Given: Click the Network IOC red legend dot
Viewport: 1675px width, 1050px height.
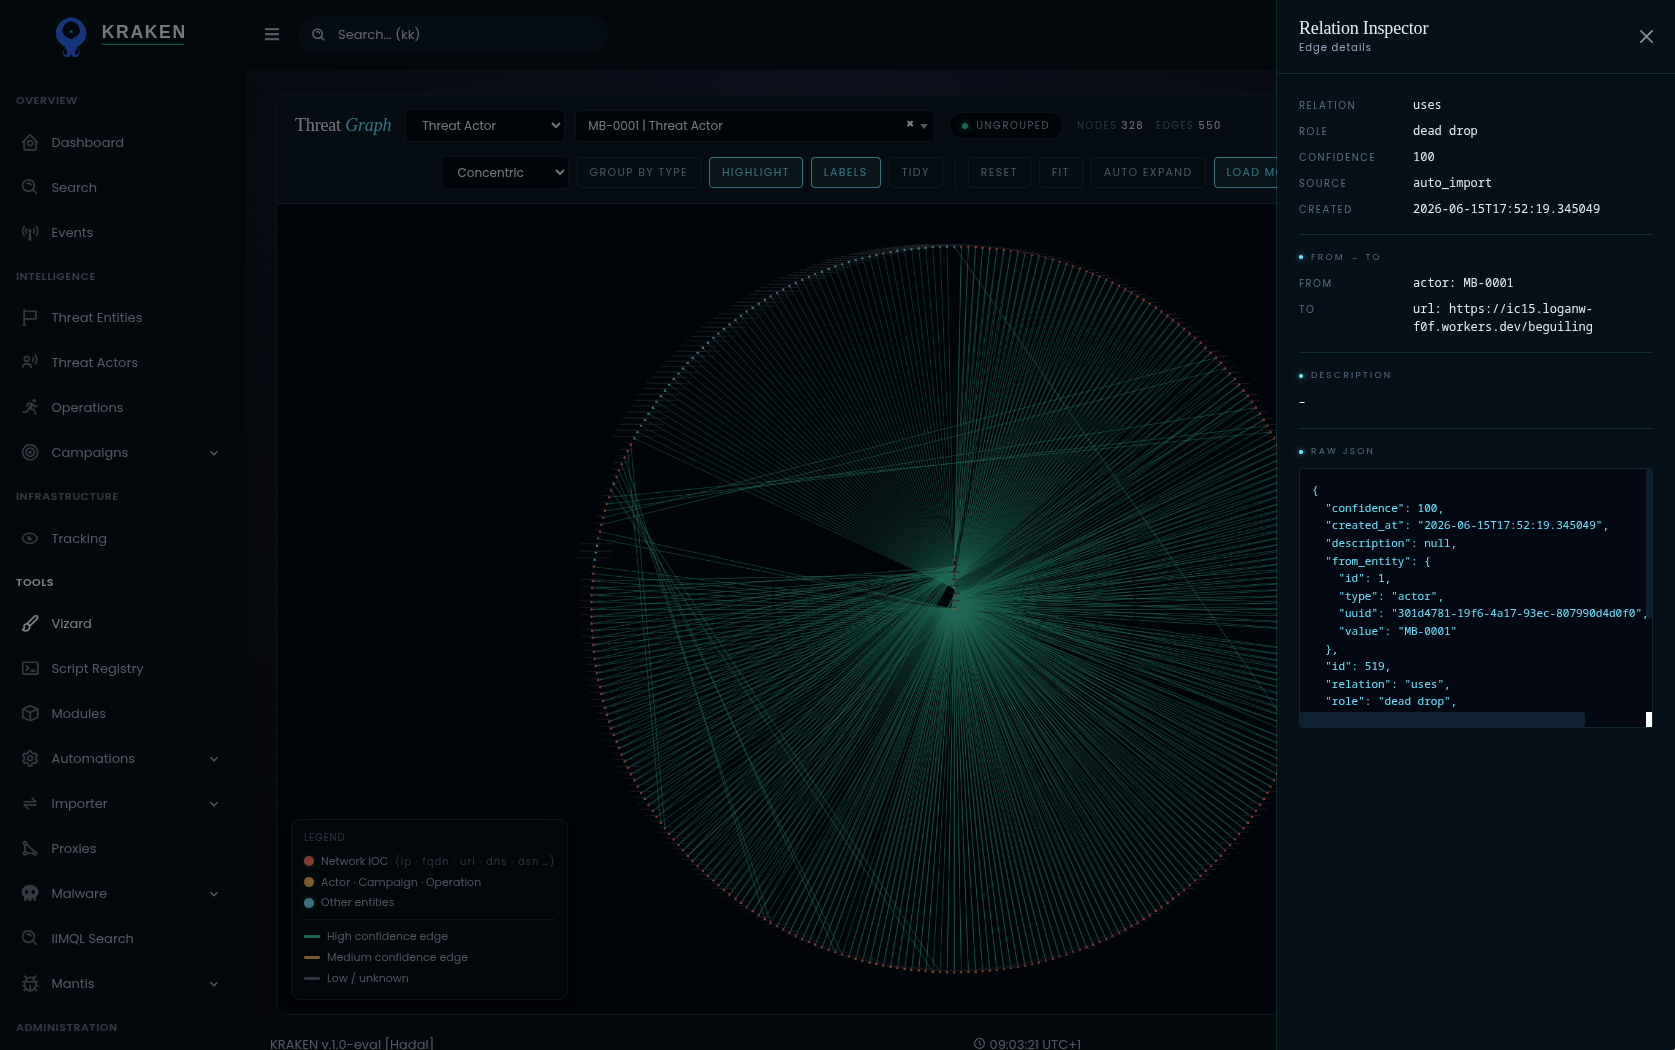Looking at the screenshot, I should pyautogui.click(x=309, y=861).
